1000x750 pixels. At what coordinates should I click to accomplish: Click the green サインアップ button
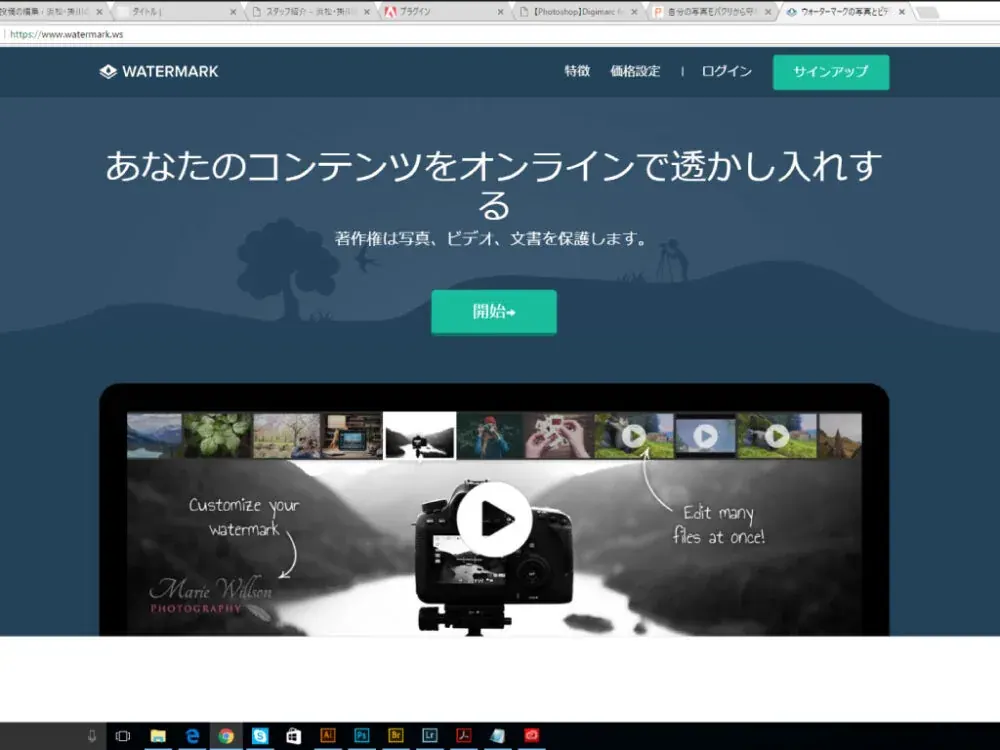pyautogui.click(x=831, y=72)
